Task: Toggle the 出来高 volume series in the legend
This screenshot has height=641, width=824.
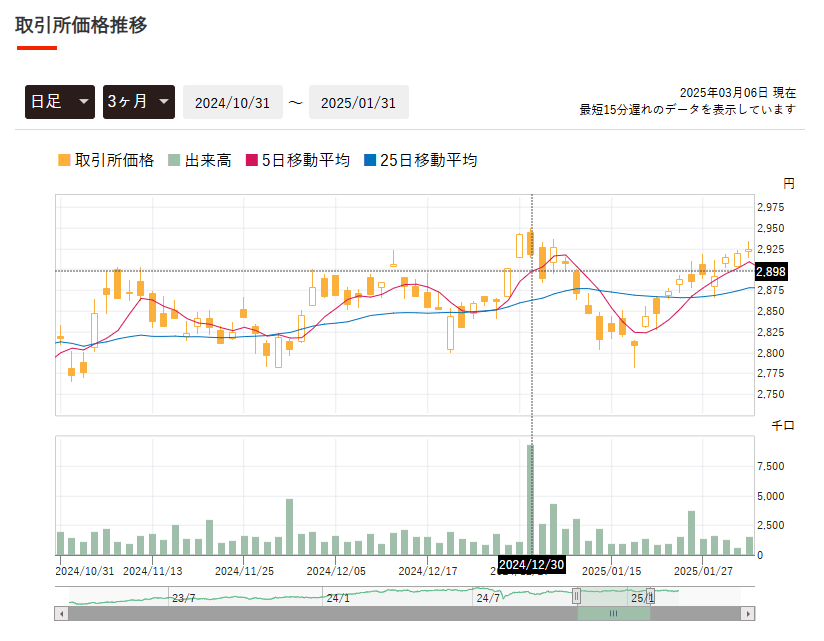Action: tap(207, 159)
